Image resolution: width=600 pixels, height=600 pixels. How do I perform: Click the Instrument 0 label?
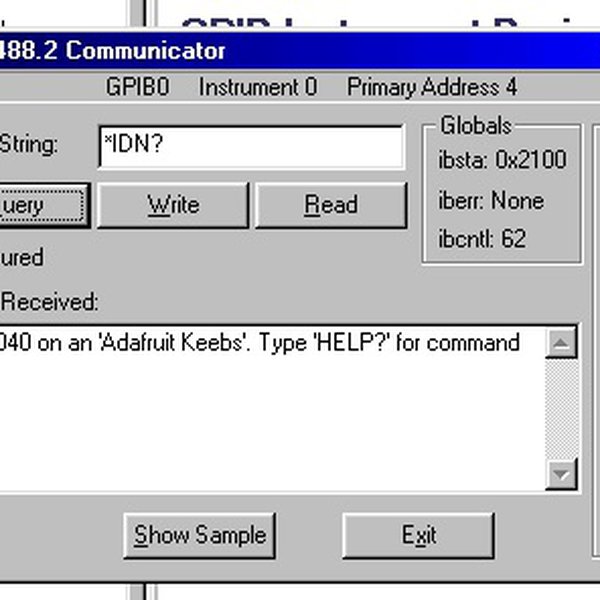(x=257, y=87)
